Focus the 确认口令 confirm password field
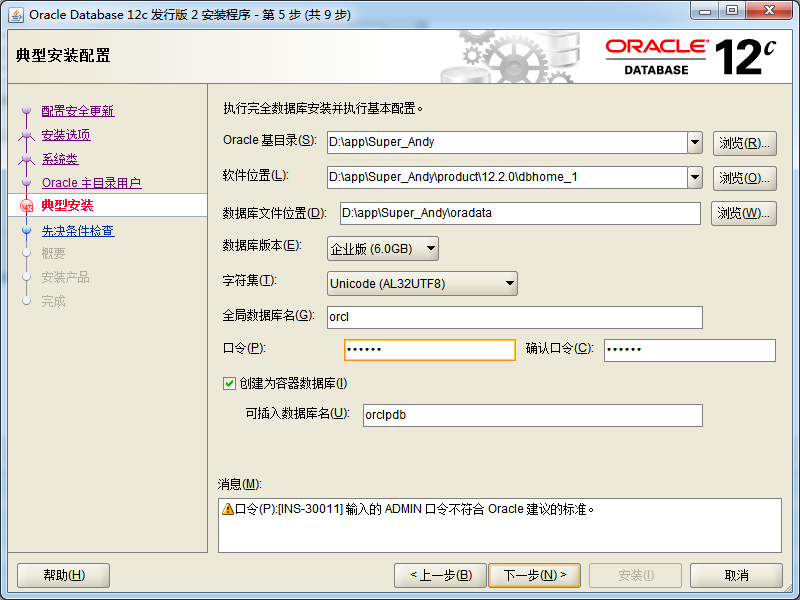 [690, 350]
